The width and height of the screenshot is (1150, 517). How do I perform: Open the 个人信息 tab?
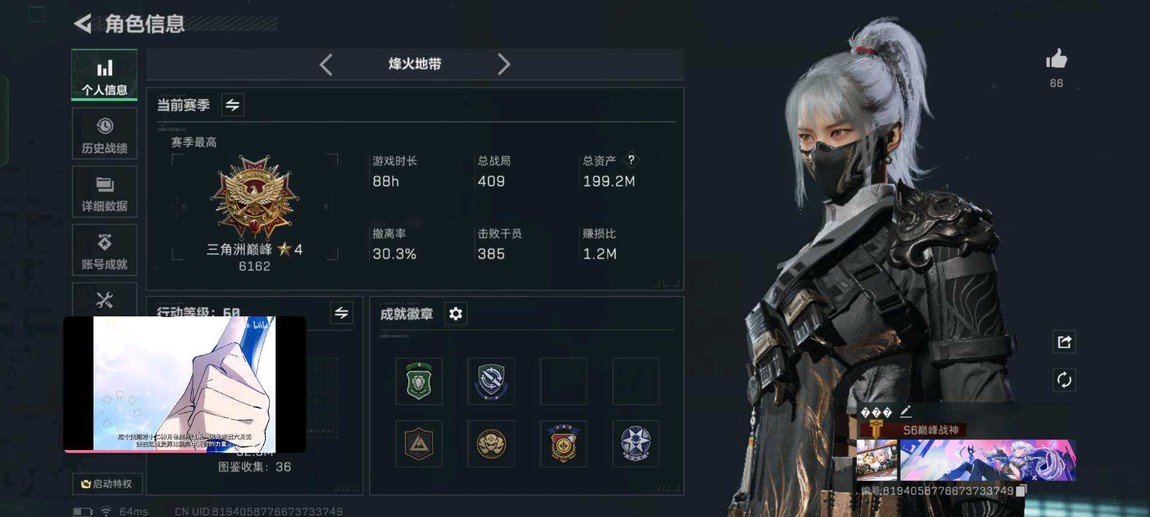104,75
